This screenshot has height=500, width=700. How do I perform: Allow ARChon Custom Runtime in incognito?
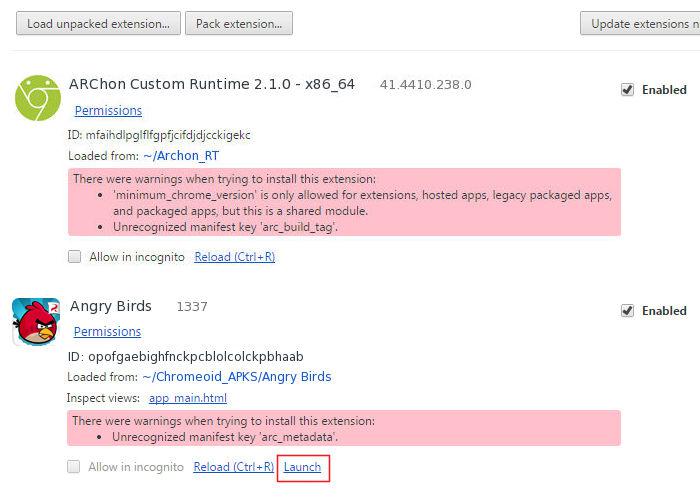pos(75,257)
